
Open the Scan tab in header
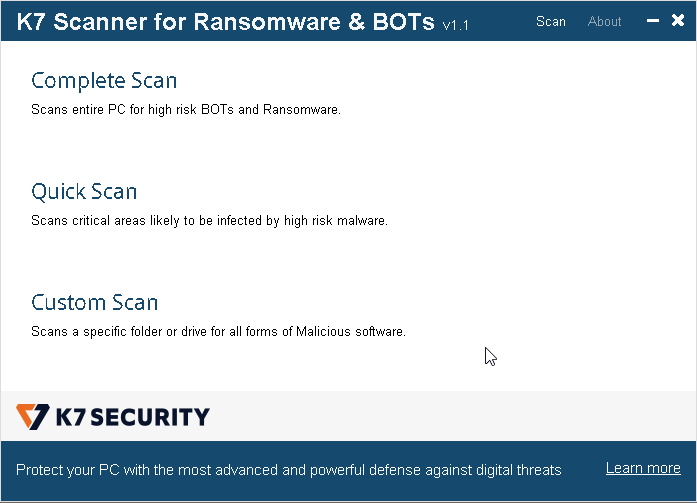click(550, 21)
